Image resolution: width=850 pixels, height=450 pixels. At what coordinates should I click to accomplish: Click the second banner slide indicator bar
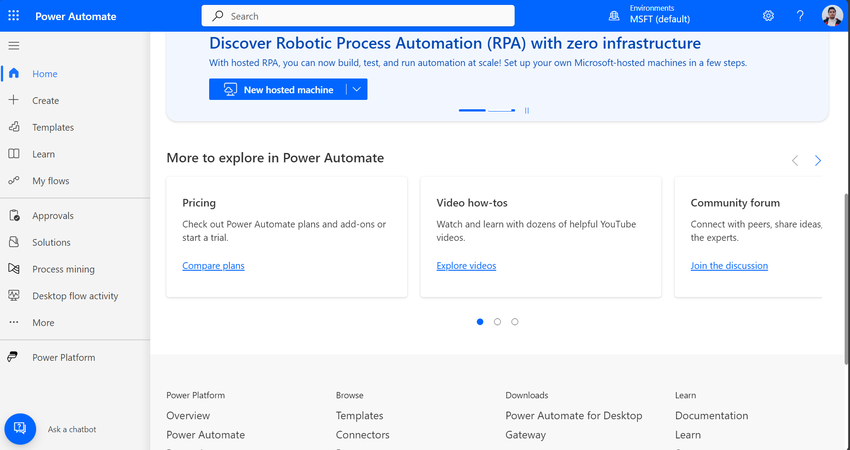coord(501,111)
